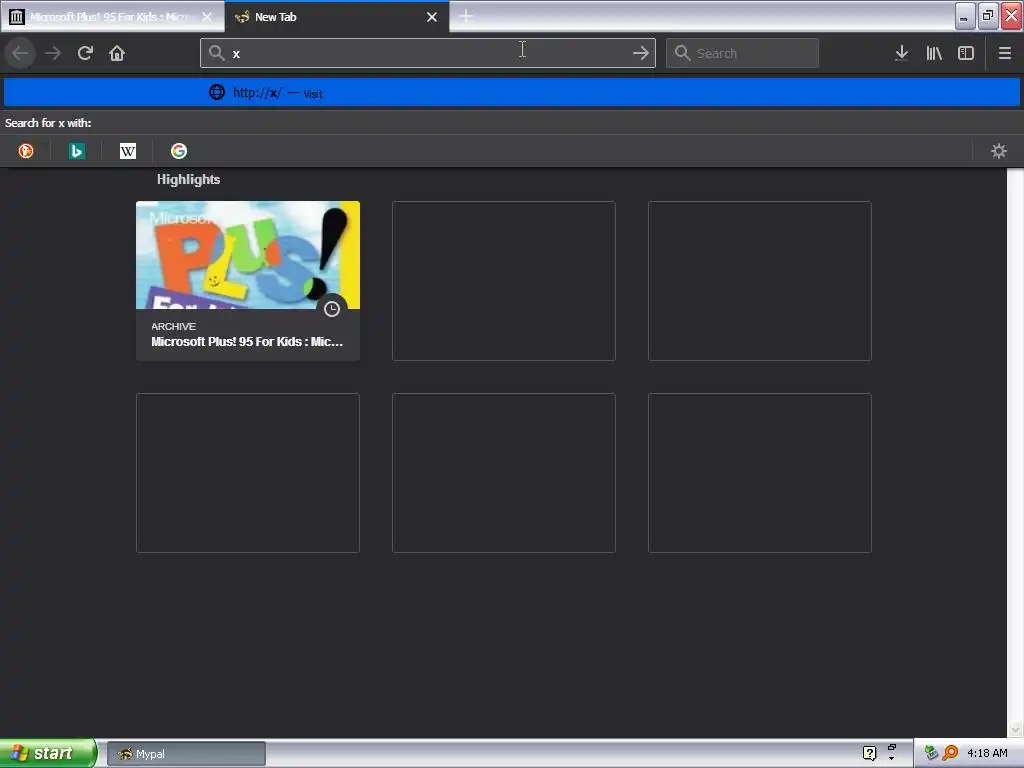Toggle the sidebar view icon
This screenshot has width=1024, height=768.
point(966,53)
